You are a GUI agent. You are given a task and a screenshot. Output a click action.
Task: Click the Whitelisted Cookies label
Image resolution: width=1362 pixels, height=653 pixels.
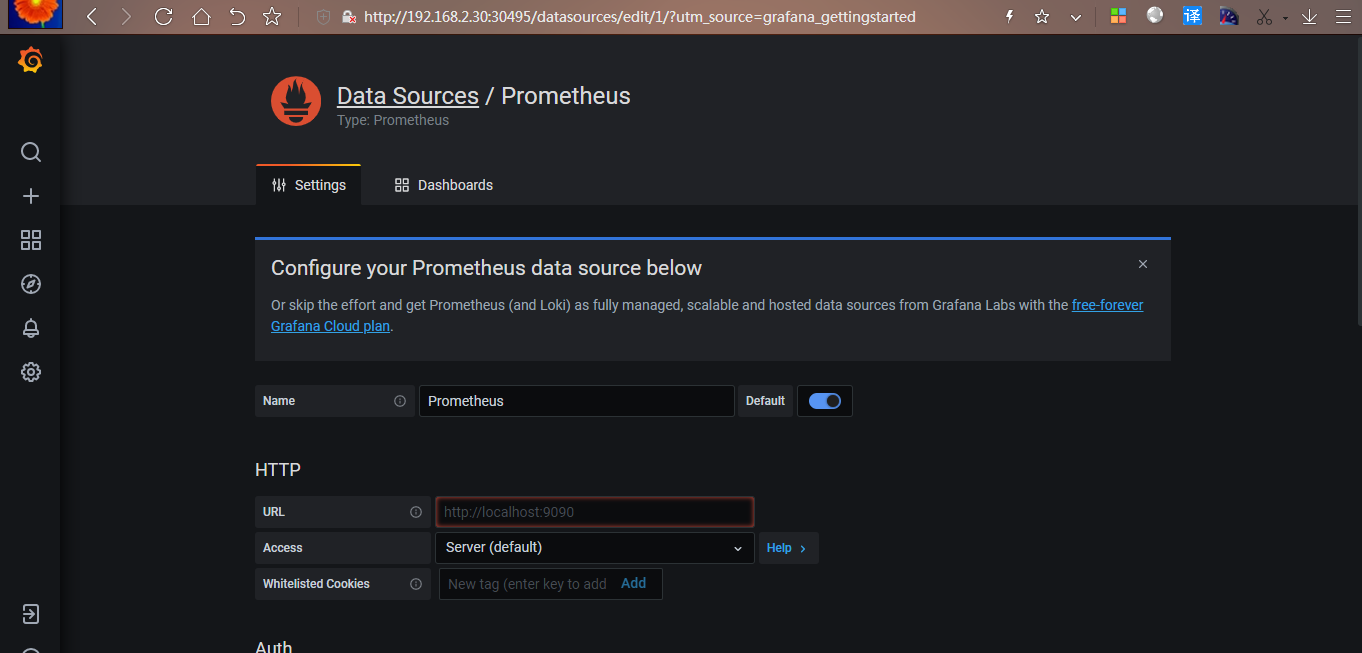coord(316,584)
